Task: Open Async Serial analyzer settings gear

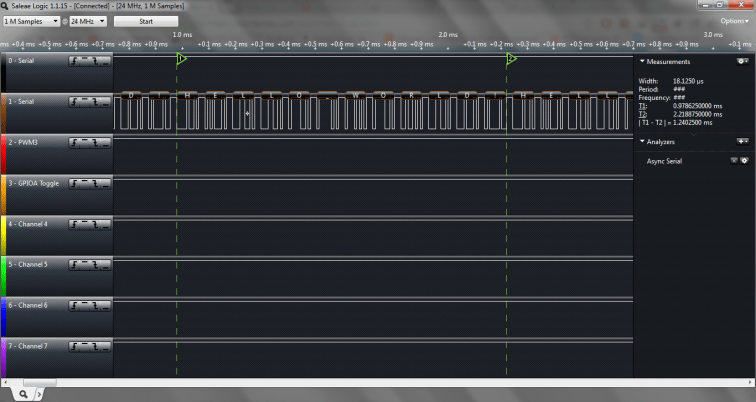Action: [744, 160]
